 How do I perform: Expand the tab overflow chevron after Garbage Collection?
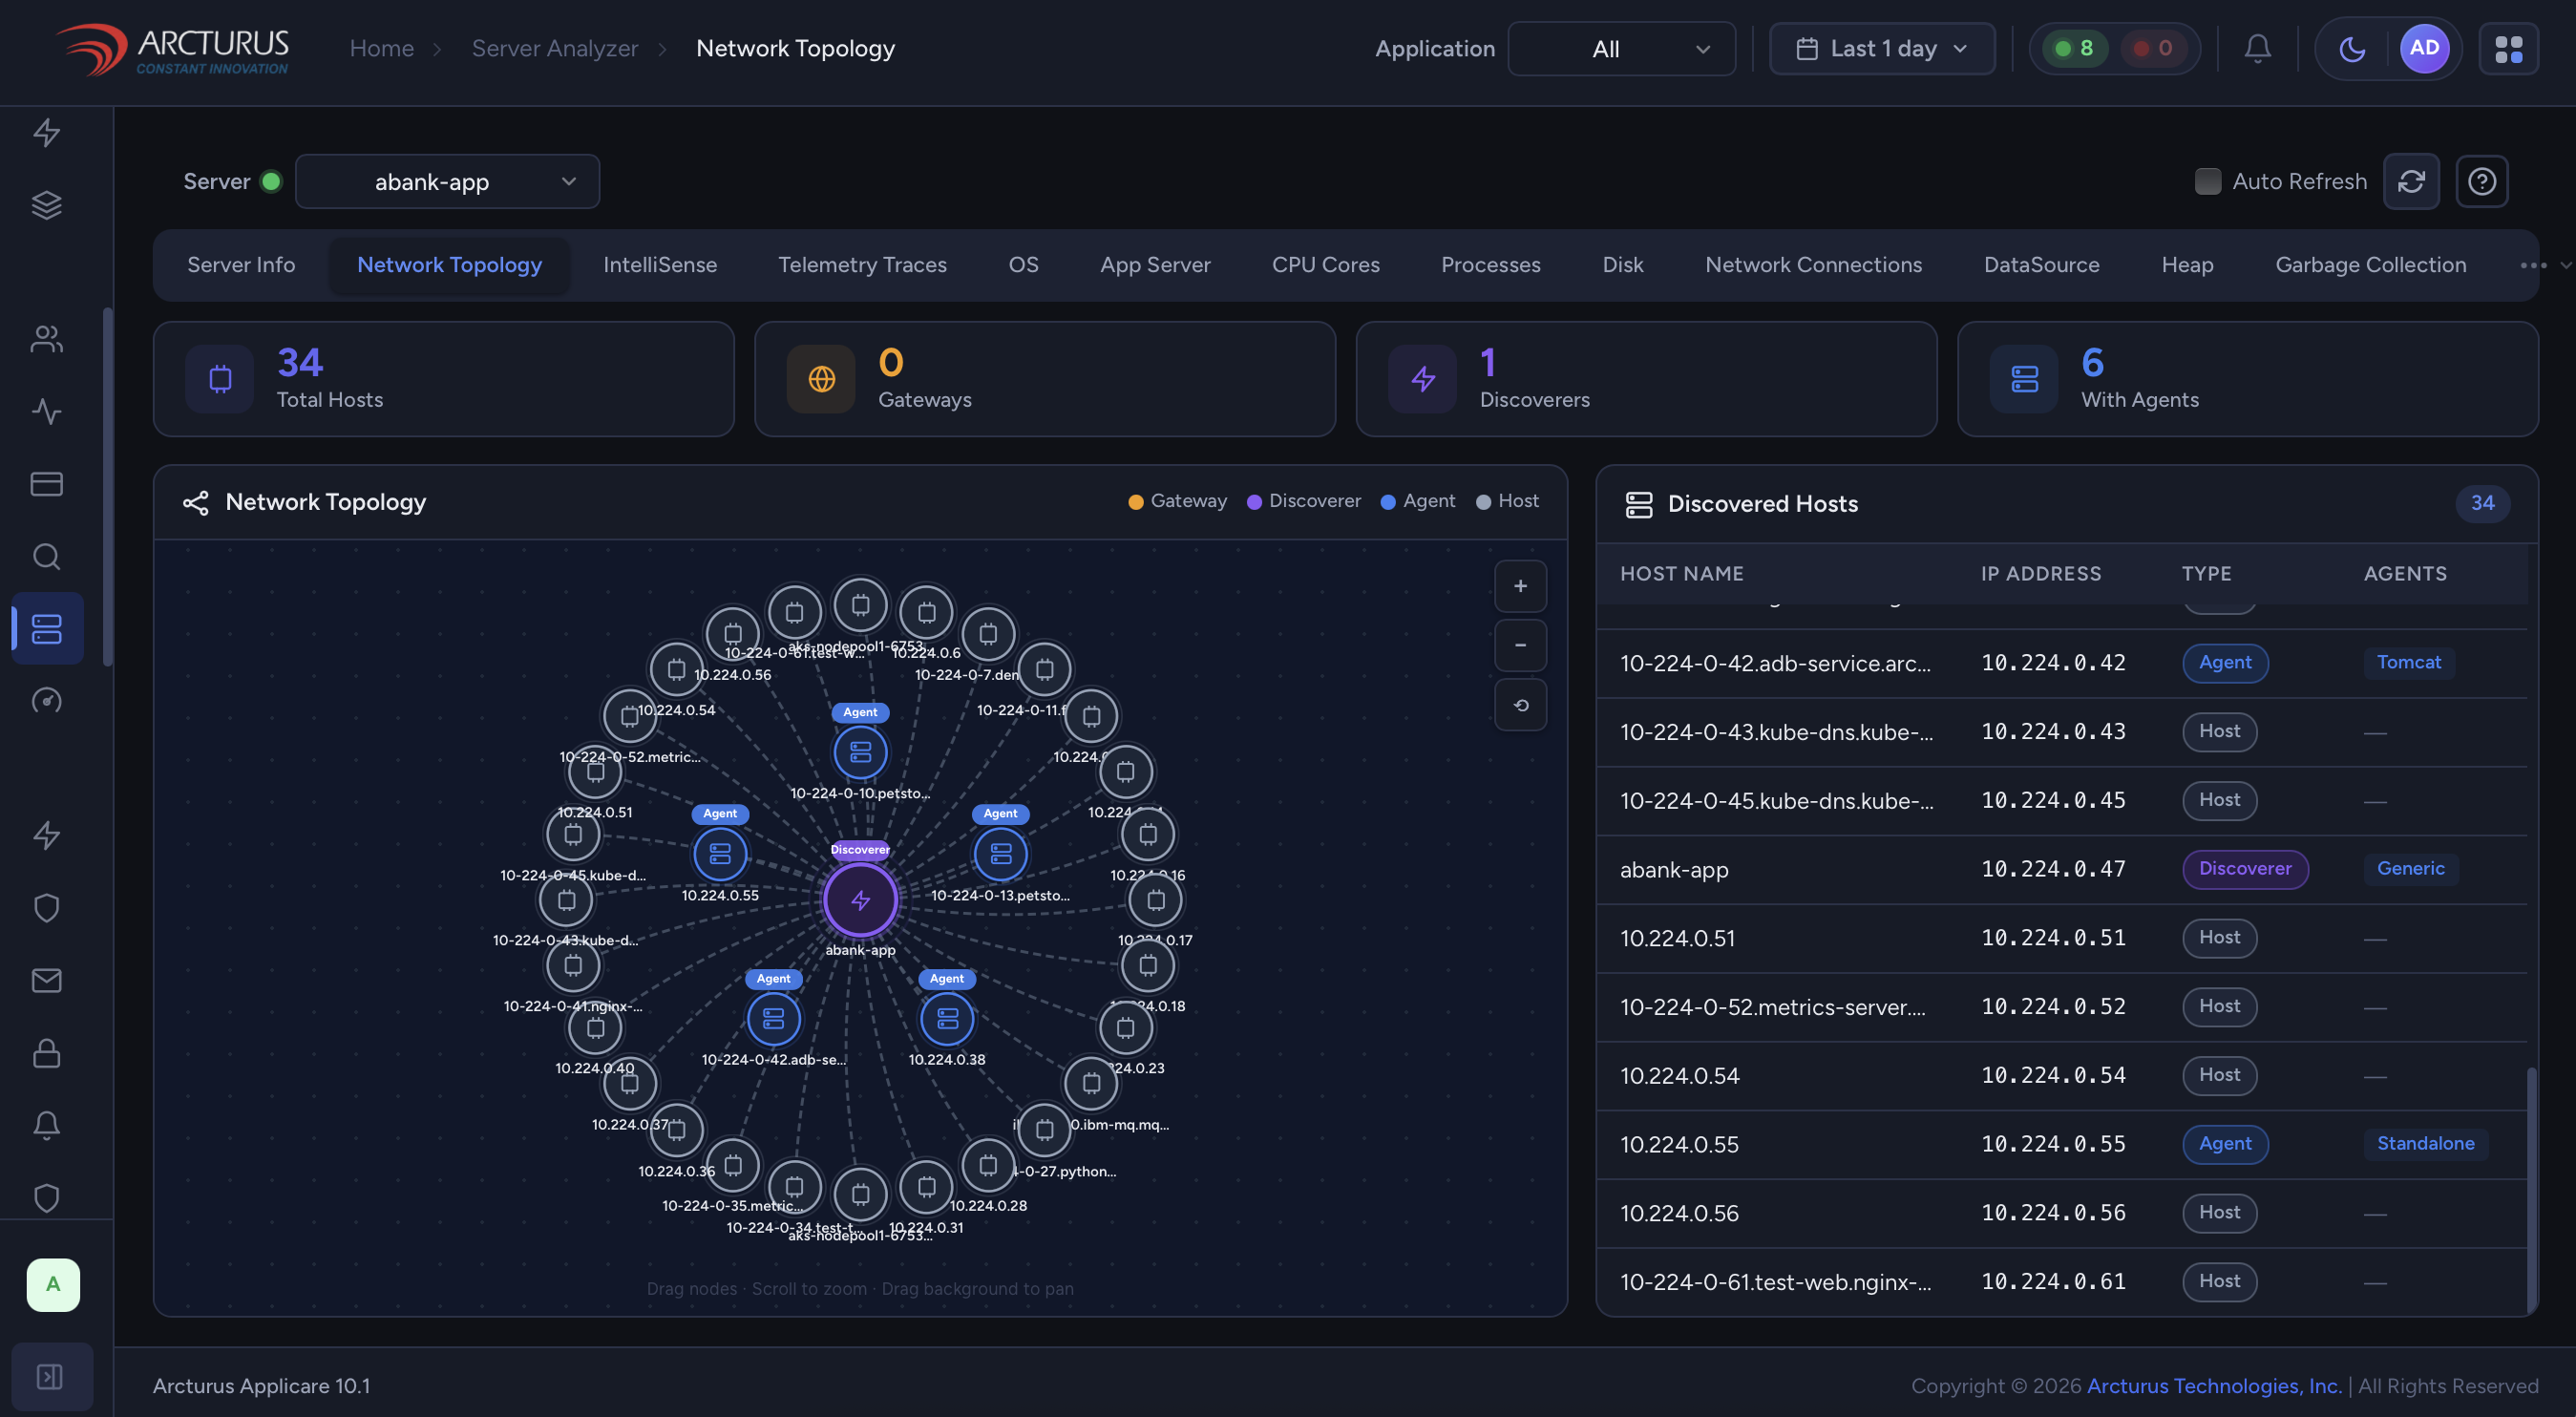point(2566,265)
